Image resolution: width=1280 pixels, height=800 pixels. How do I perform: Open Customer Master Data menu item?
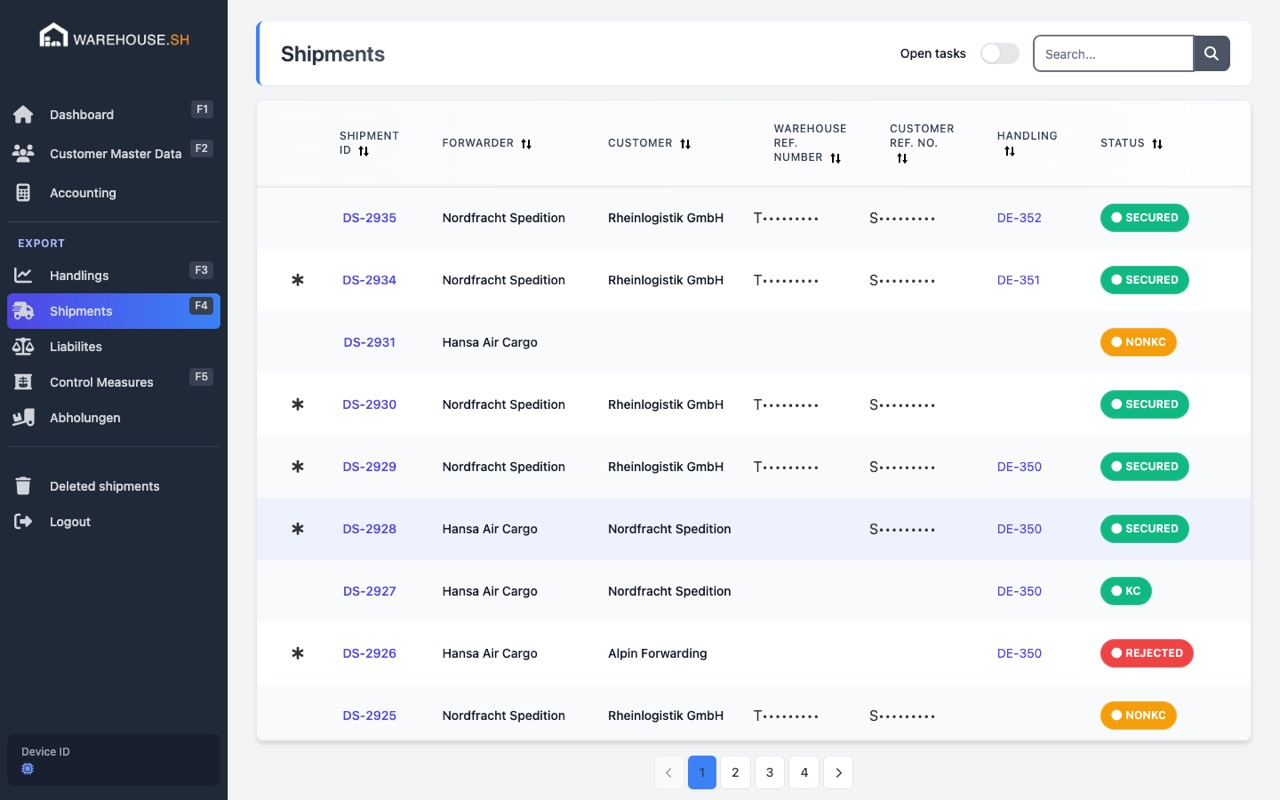coord(113,153)
